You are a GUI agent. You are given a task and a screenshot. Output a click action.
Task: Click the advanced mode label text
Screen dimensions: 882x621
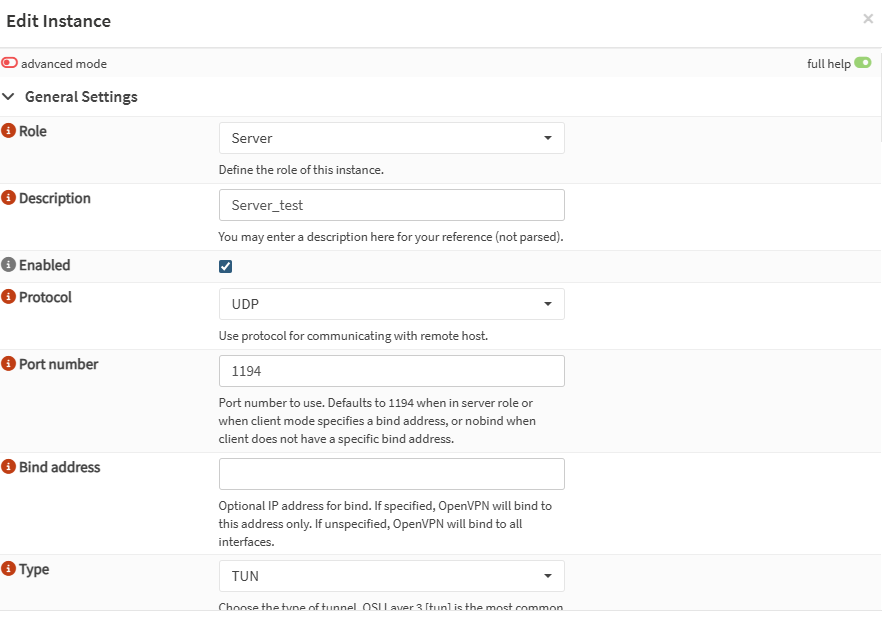point(64,64)
